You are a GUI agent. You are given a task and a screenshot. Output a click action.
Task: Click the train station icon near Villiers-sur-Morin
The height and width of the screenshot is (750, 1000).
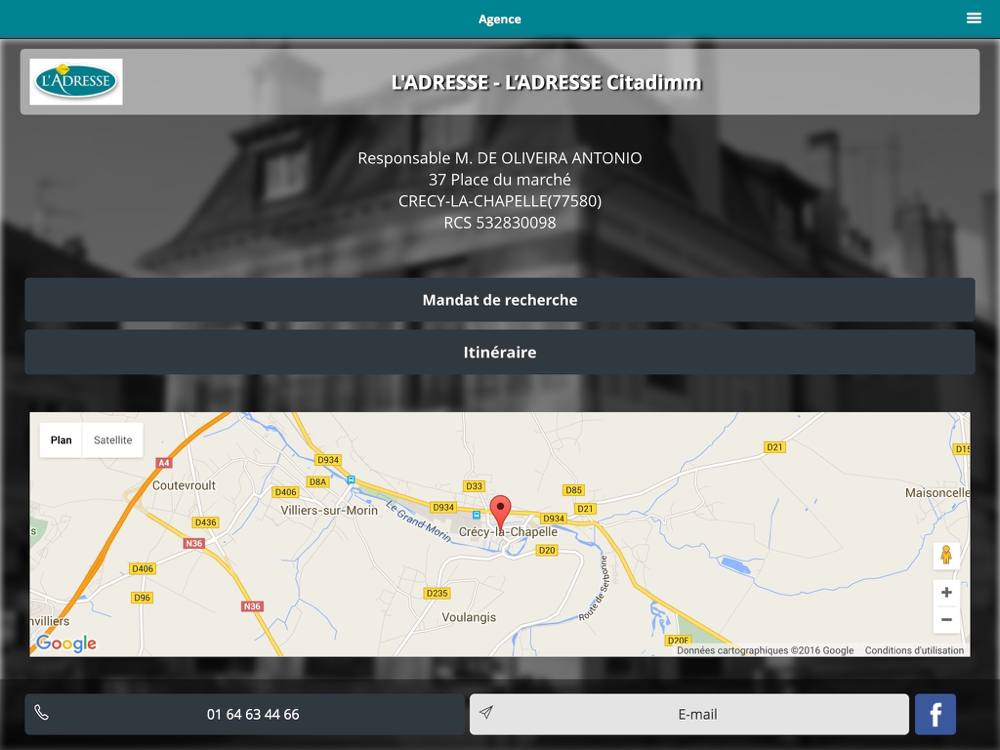351,480
